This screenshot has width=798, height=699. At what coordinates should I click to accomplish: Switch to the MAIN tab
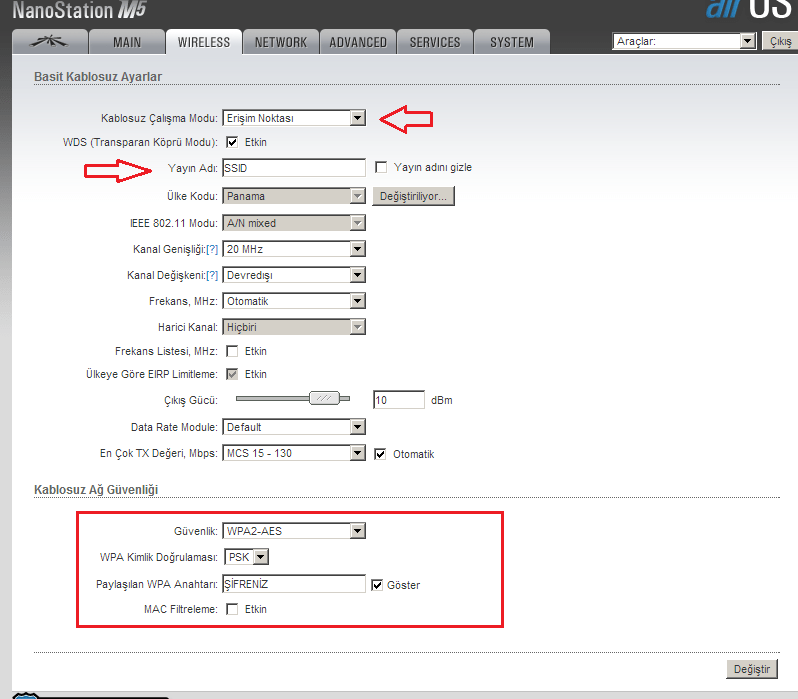pyautogui.click(x=127, y=42)
